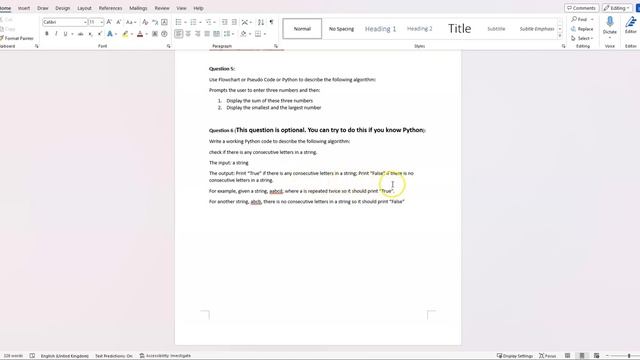The width and height of the screenshot is (640, 360).
Task: Toggle Strikethrough formatting
Action: click(x=80, y=34)
